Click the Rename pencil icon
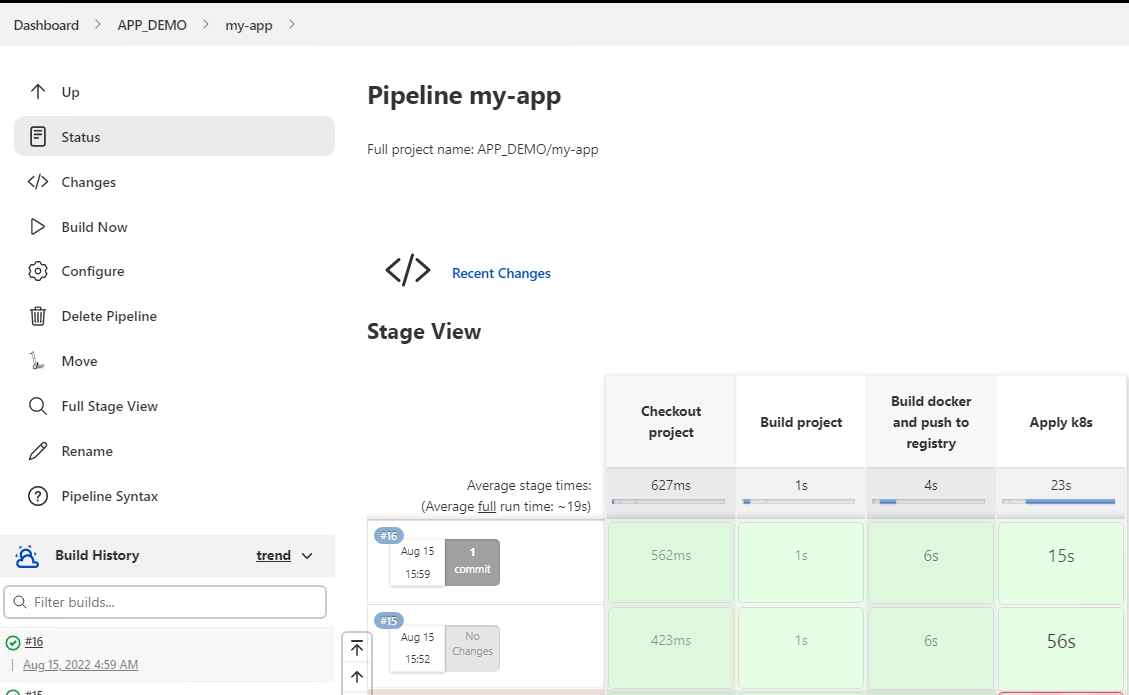This screenshot has width=1129, height=695. [38, 451]
